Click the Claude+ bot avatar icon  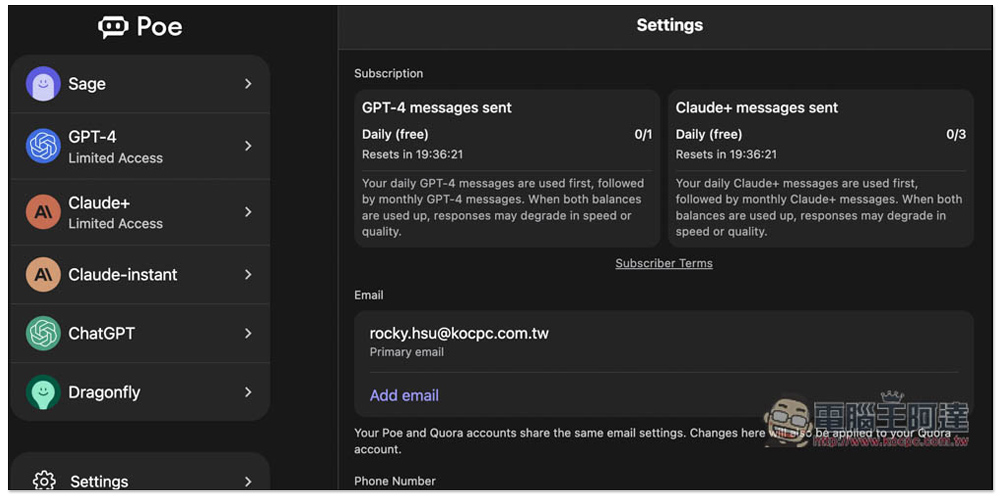[x=43, y=212]
